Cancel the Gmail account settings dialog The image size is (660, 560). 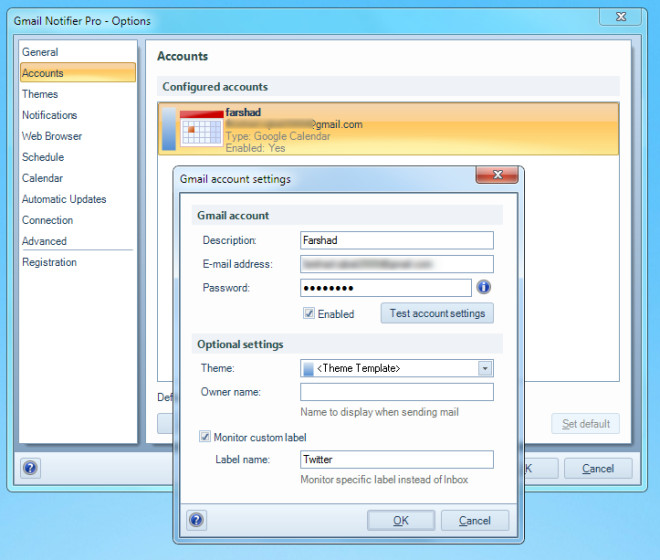[x=475, y=521]
